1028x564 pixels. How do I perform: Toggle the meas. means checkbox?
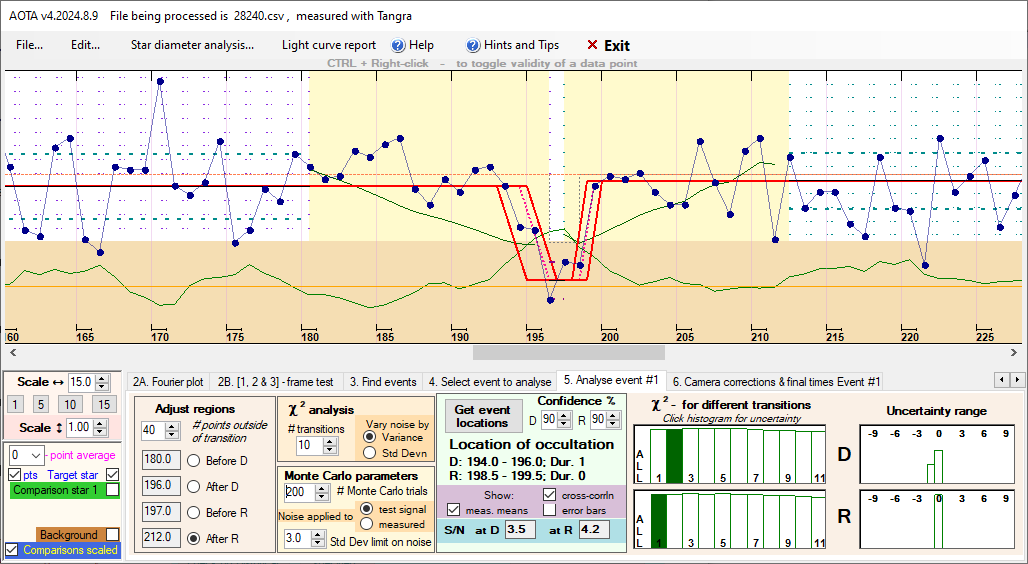(453, 510)
